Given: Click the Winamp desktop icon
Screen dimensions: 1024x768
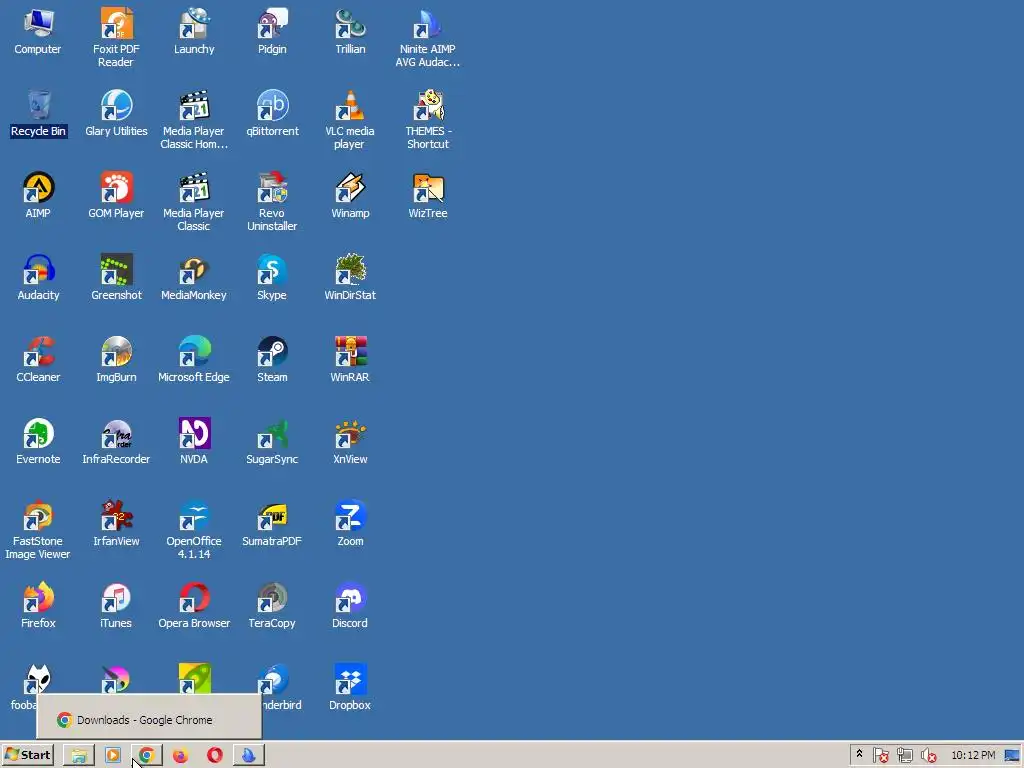Looking at the screenshot, I should pyautogui.click(x=350, y=195).
